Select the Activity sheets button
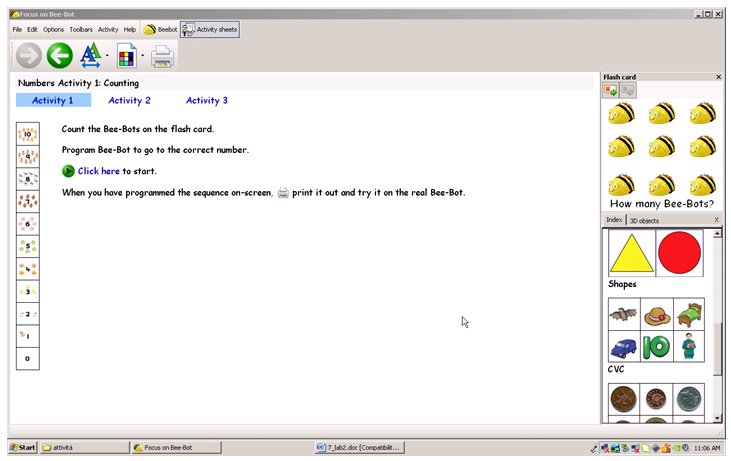Screen dimensions: 731x461 click(210, 29)
